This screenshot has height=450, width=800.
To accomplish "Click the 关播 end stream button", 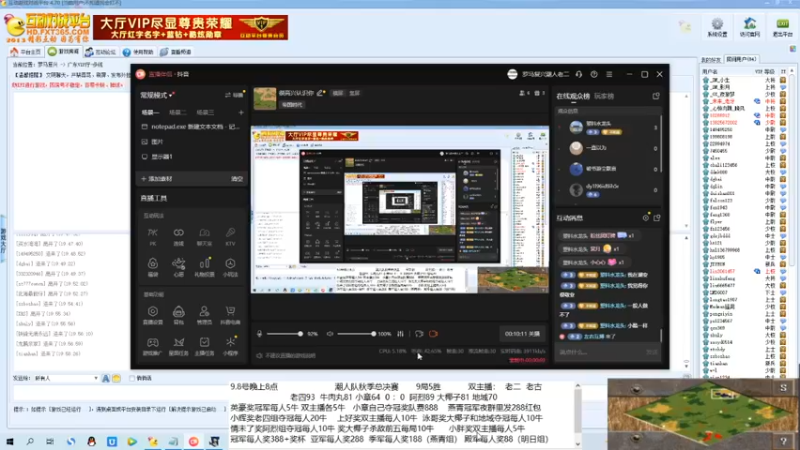I will coord(522,334).
